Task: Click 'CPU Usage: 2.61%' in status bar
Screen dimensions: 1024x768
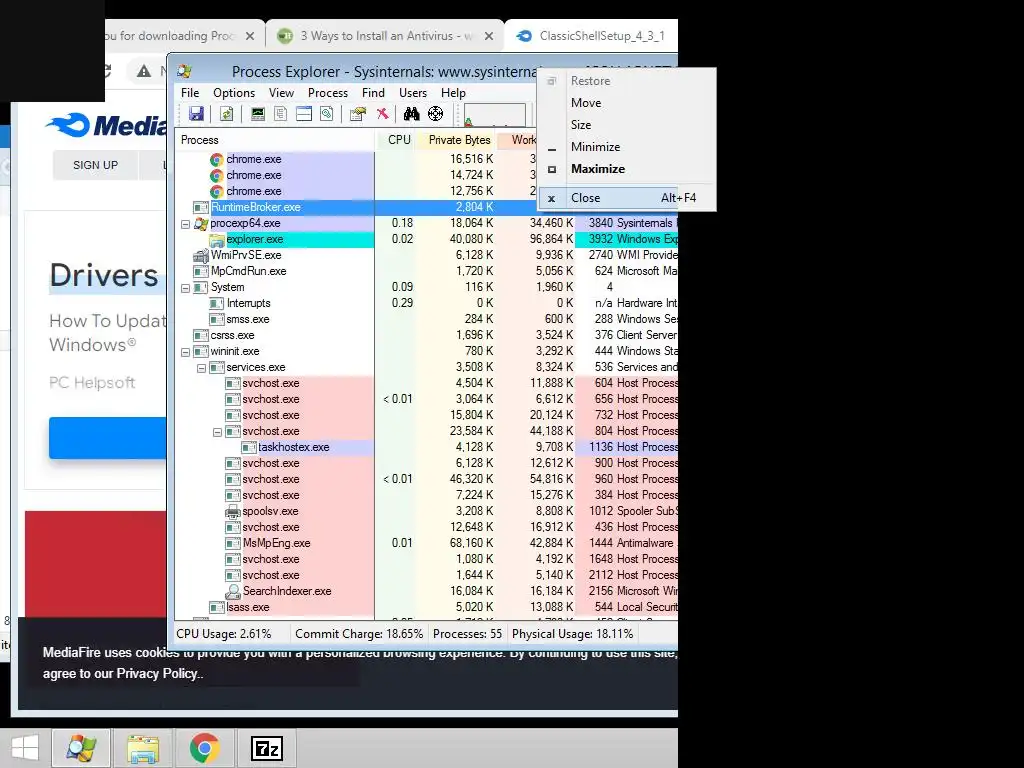Action: coord(224,634)
